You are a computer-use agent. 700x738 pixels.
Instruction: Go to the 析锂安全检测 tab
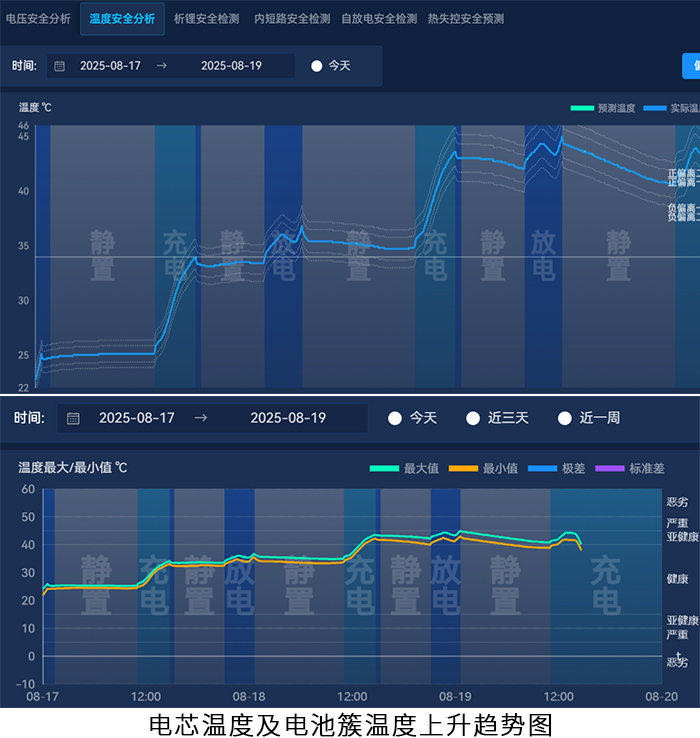pyautogui.click(x=206, y=19)
